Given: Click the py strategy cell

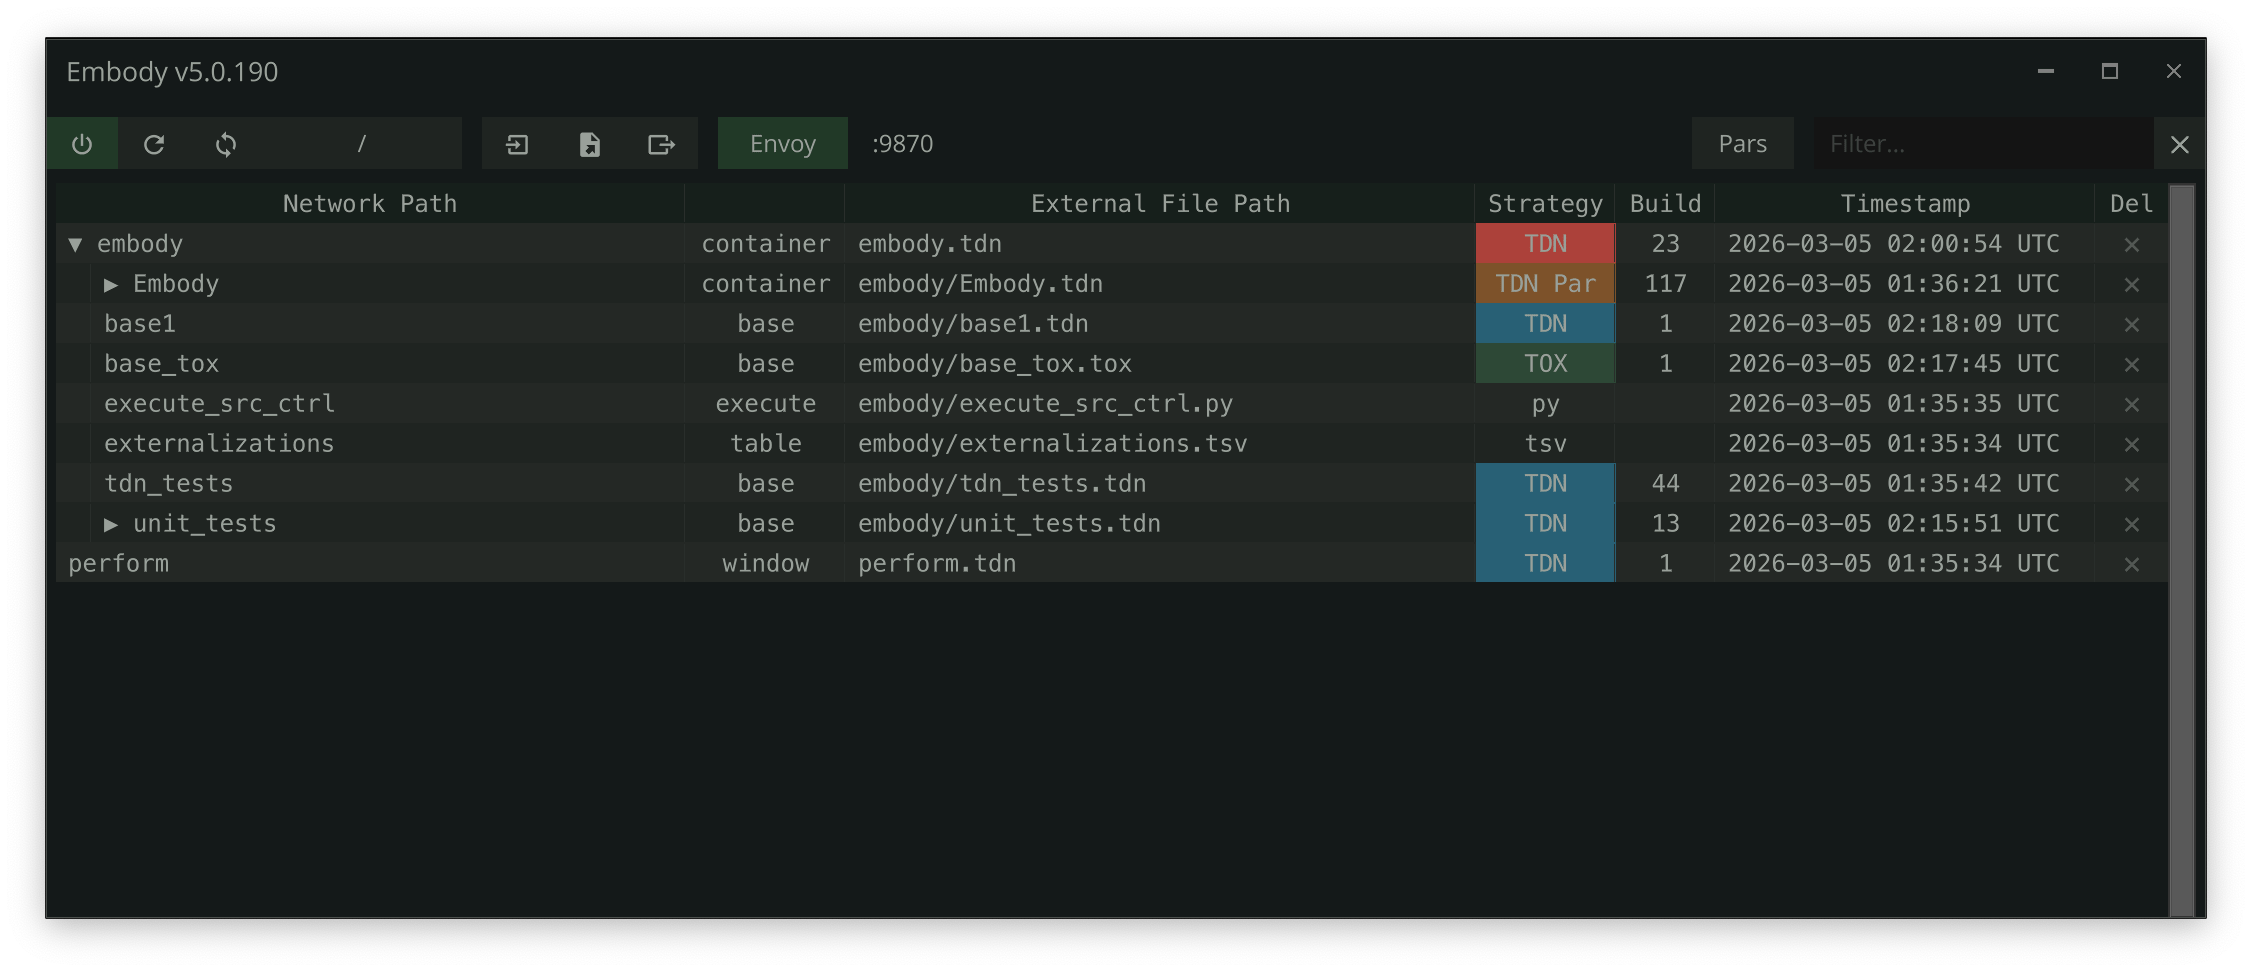Looking at the screenshot, I should tap(1545, 404).
